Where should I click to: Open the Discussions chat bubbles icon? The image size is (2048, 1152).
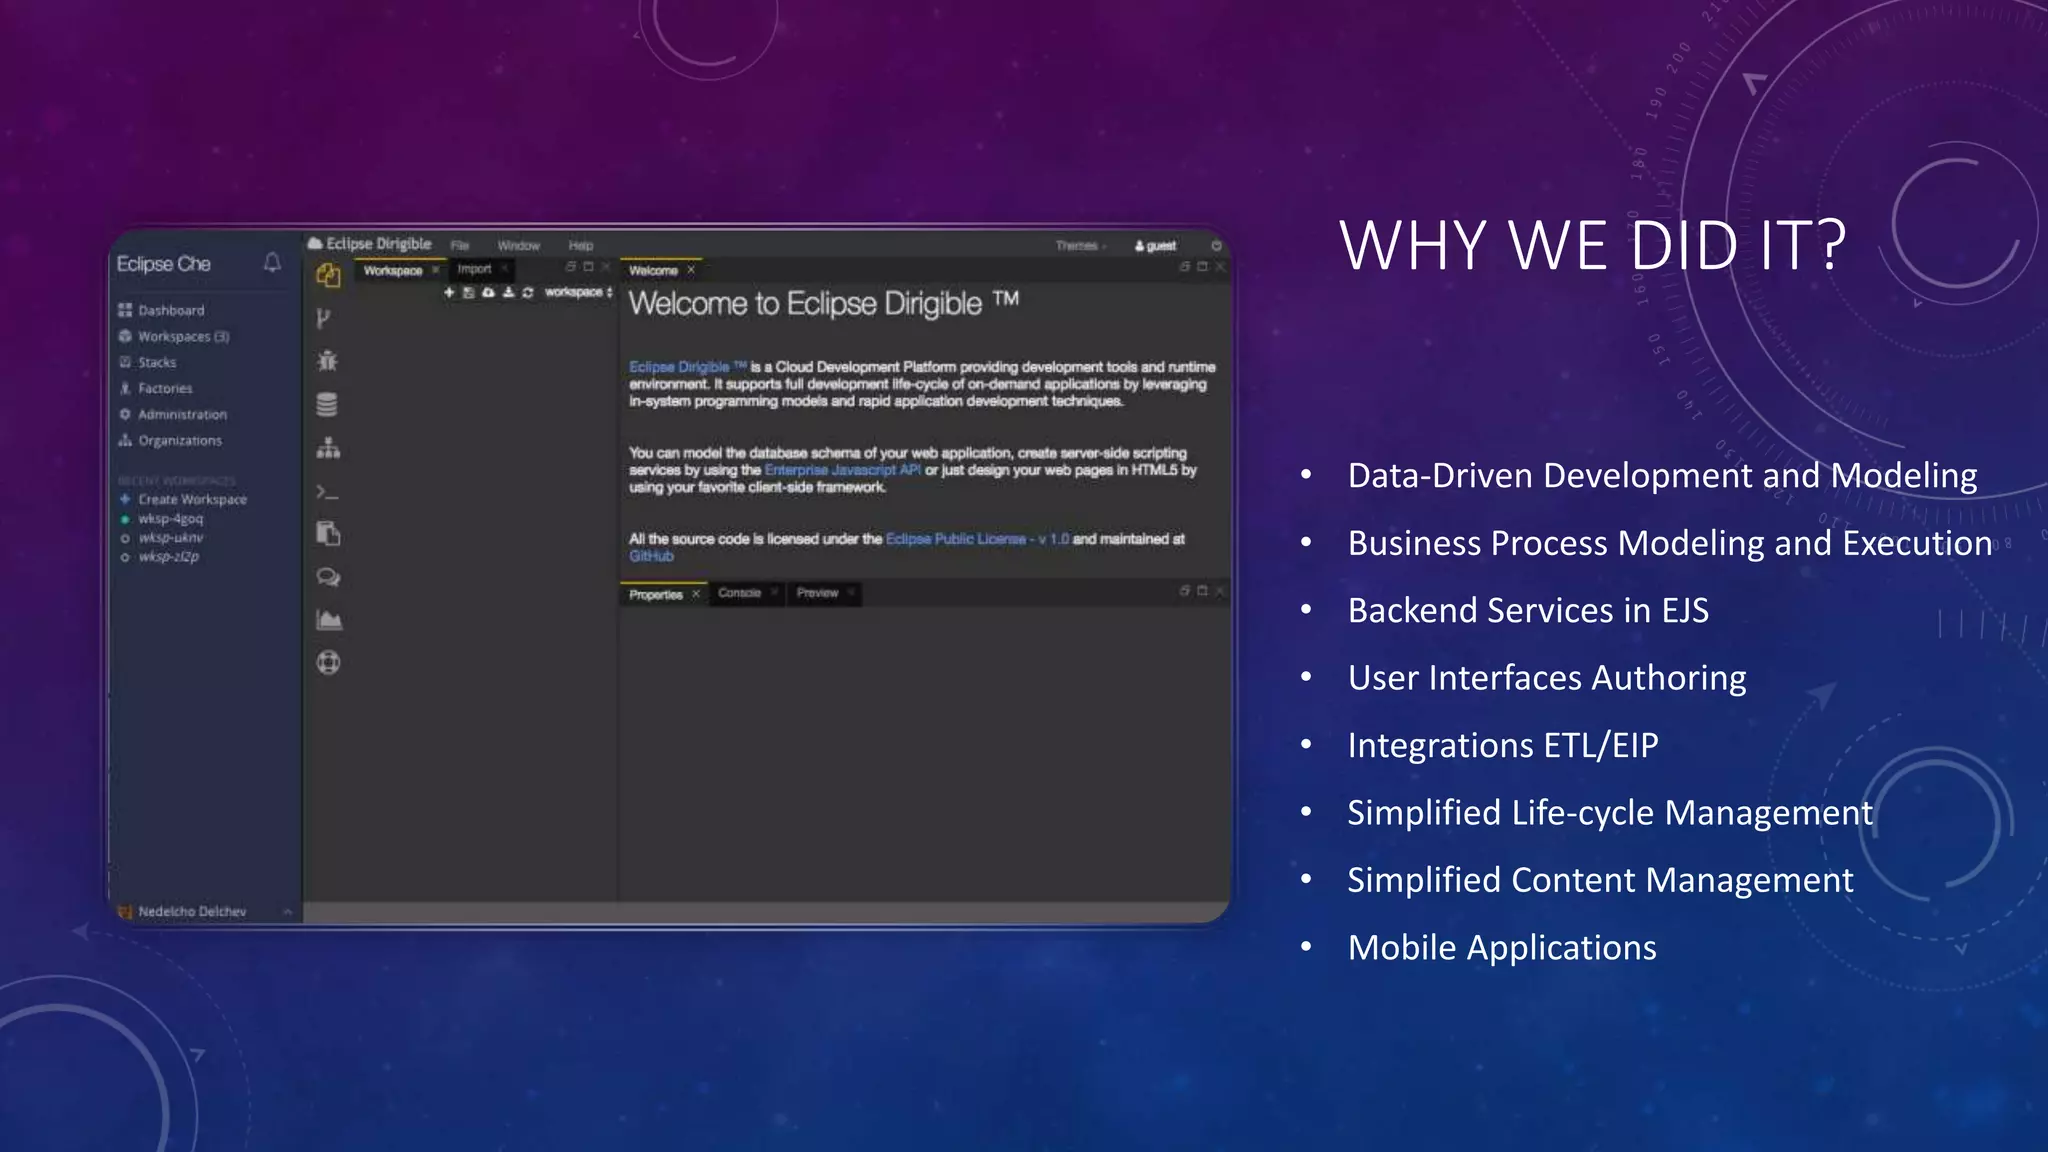coord(328,577)
